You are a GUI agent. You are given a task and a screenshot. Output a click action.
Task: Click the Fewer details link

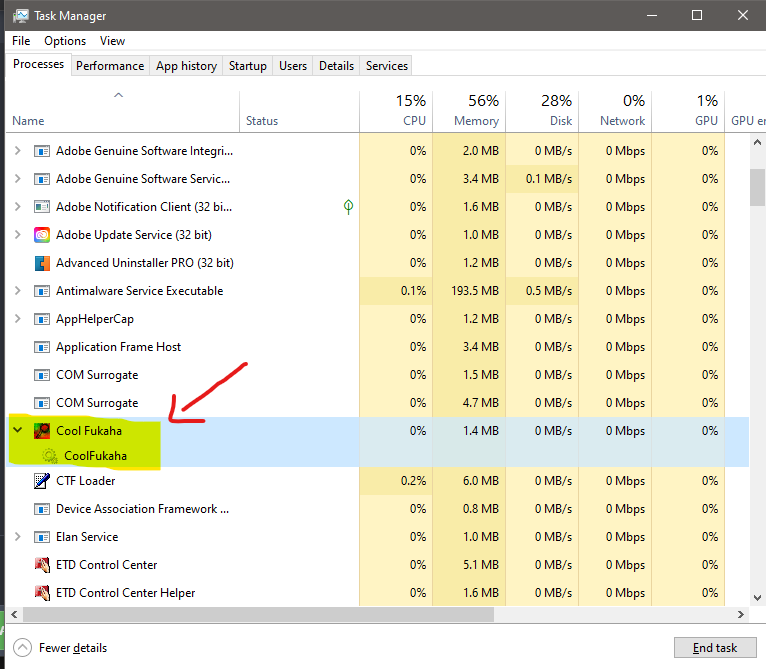73,648
